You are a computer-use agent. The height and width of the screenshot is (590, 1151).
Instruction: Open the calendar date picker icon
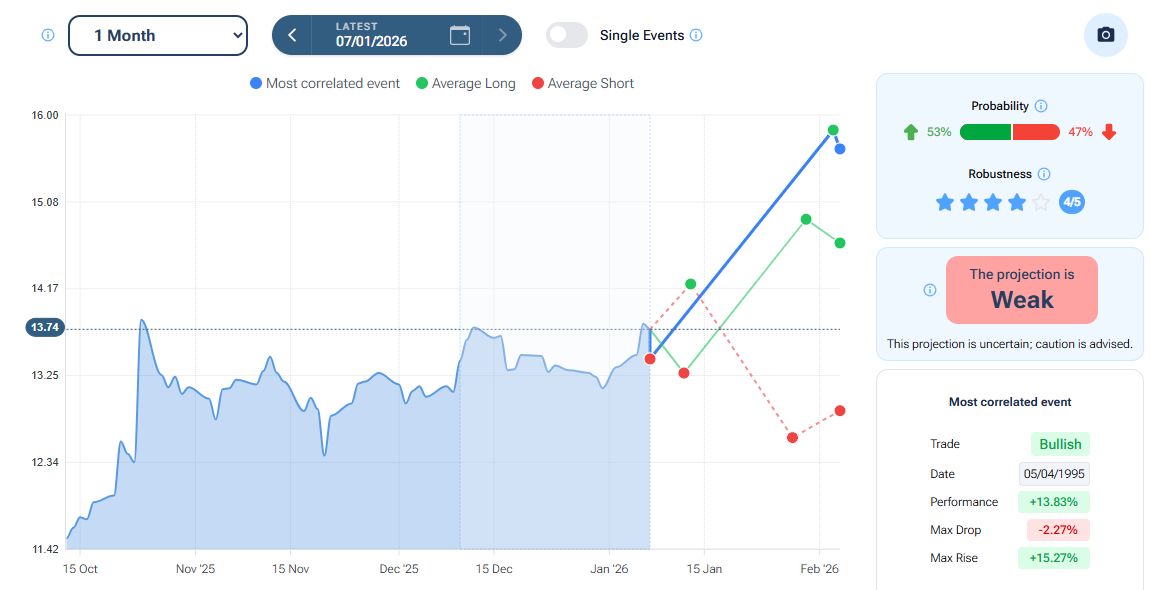click(460, 35)
